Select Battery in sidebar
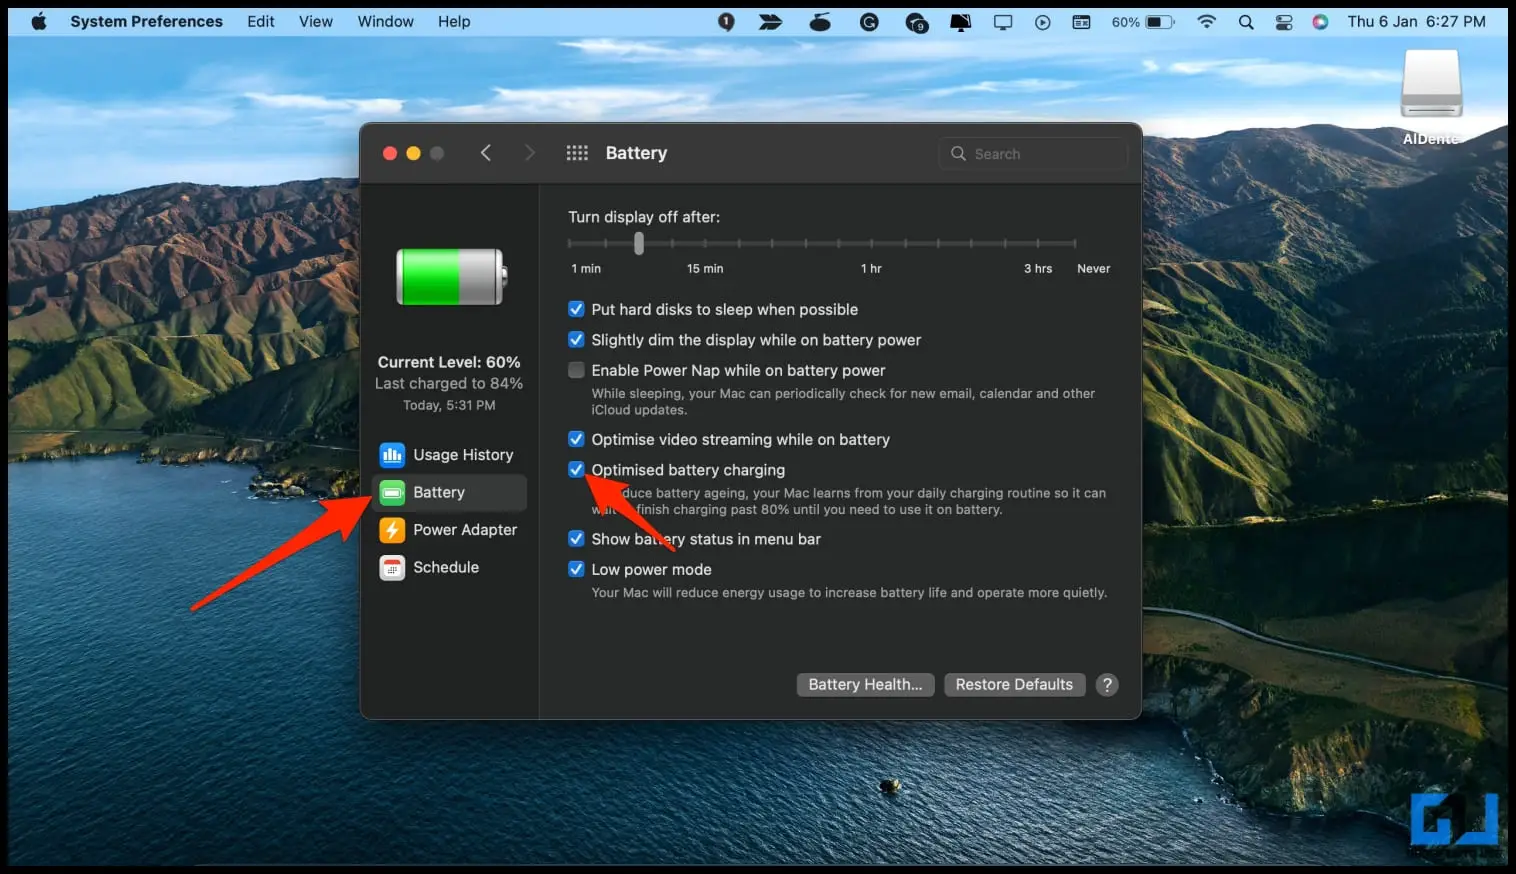1516x874 pixels. pyautogui.click(x=449, y=492)
